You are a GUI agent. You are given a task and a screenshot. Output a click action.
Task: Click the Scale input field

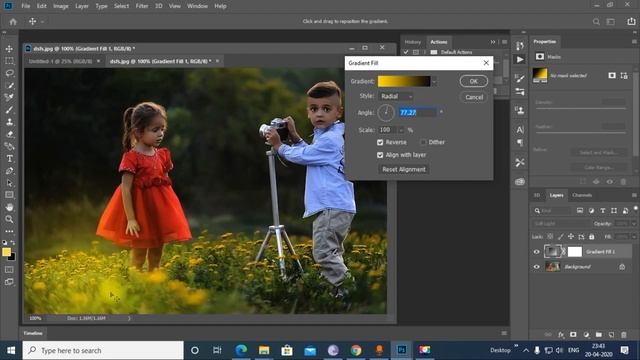tap(387, 130)
